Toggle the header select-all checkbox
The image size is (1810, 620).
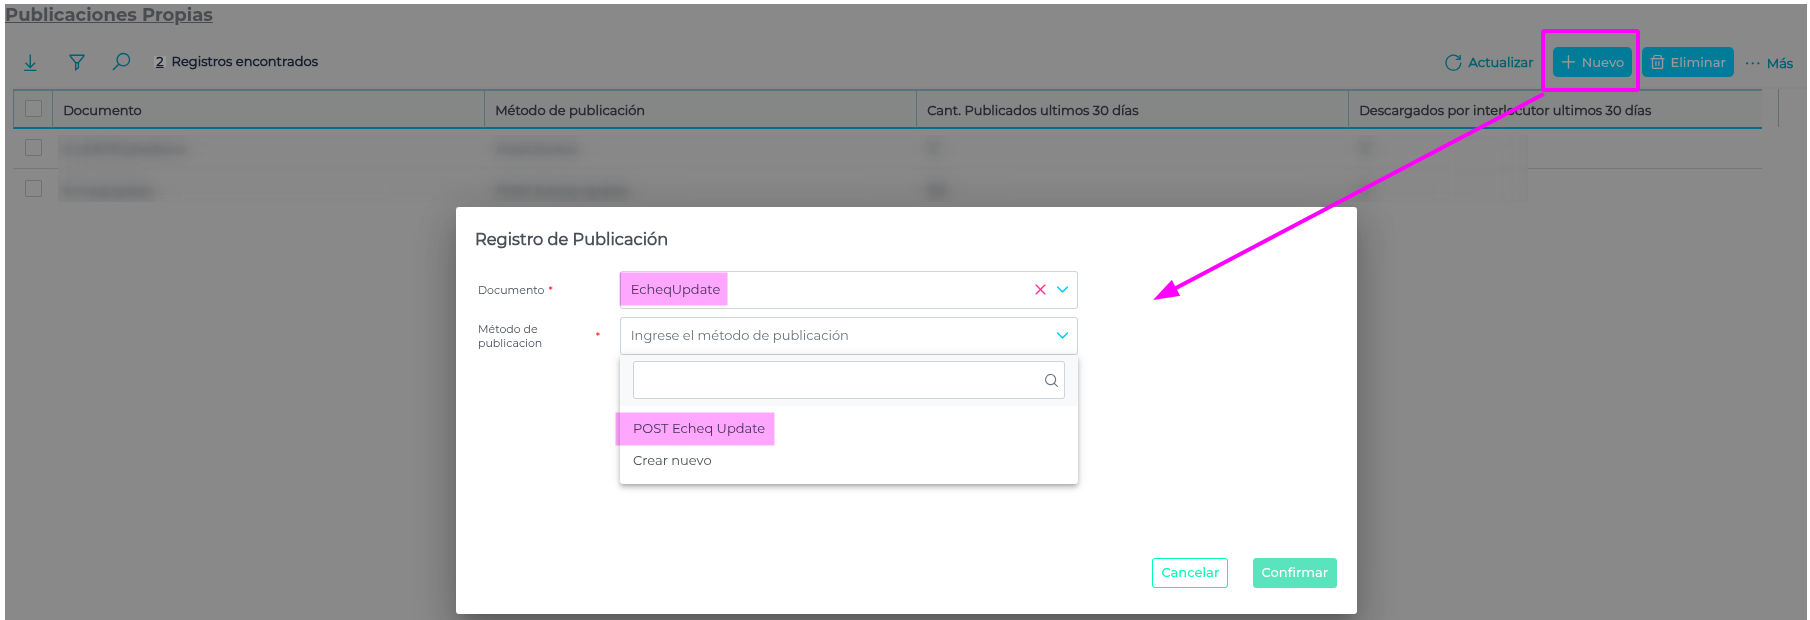tap(33, 108)
